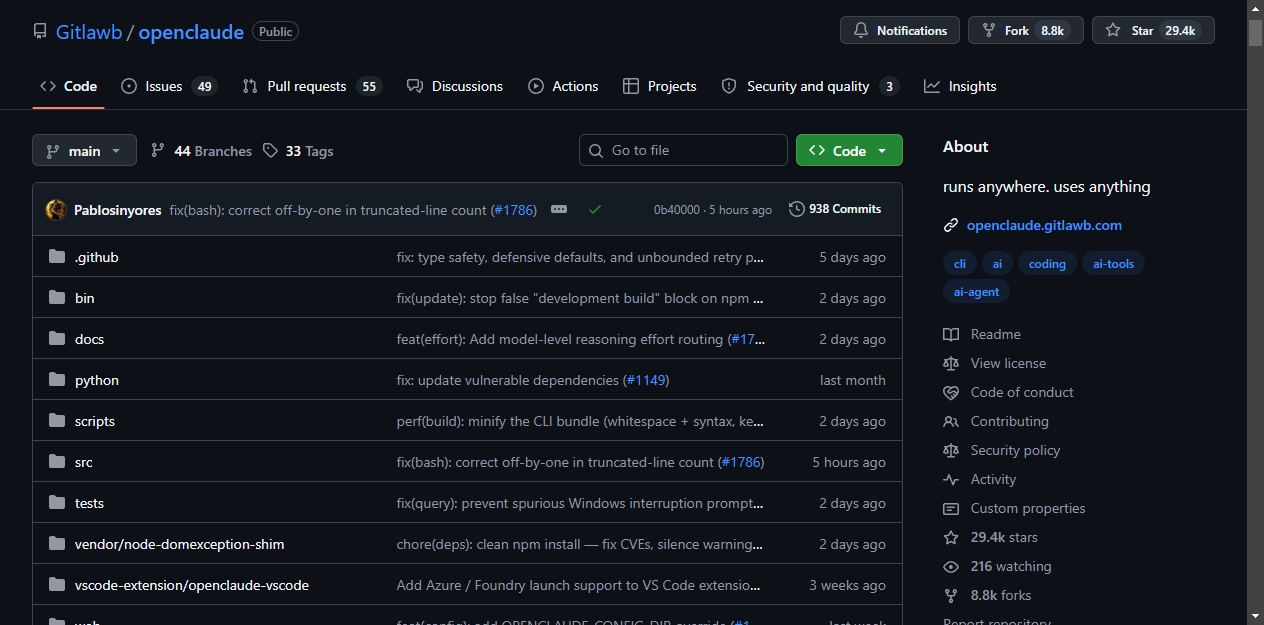Switch to the Discussions tab

pyautogui.click(x=455, y=86)
